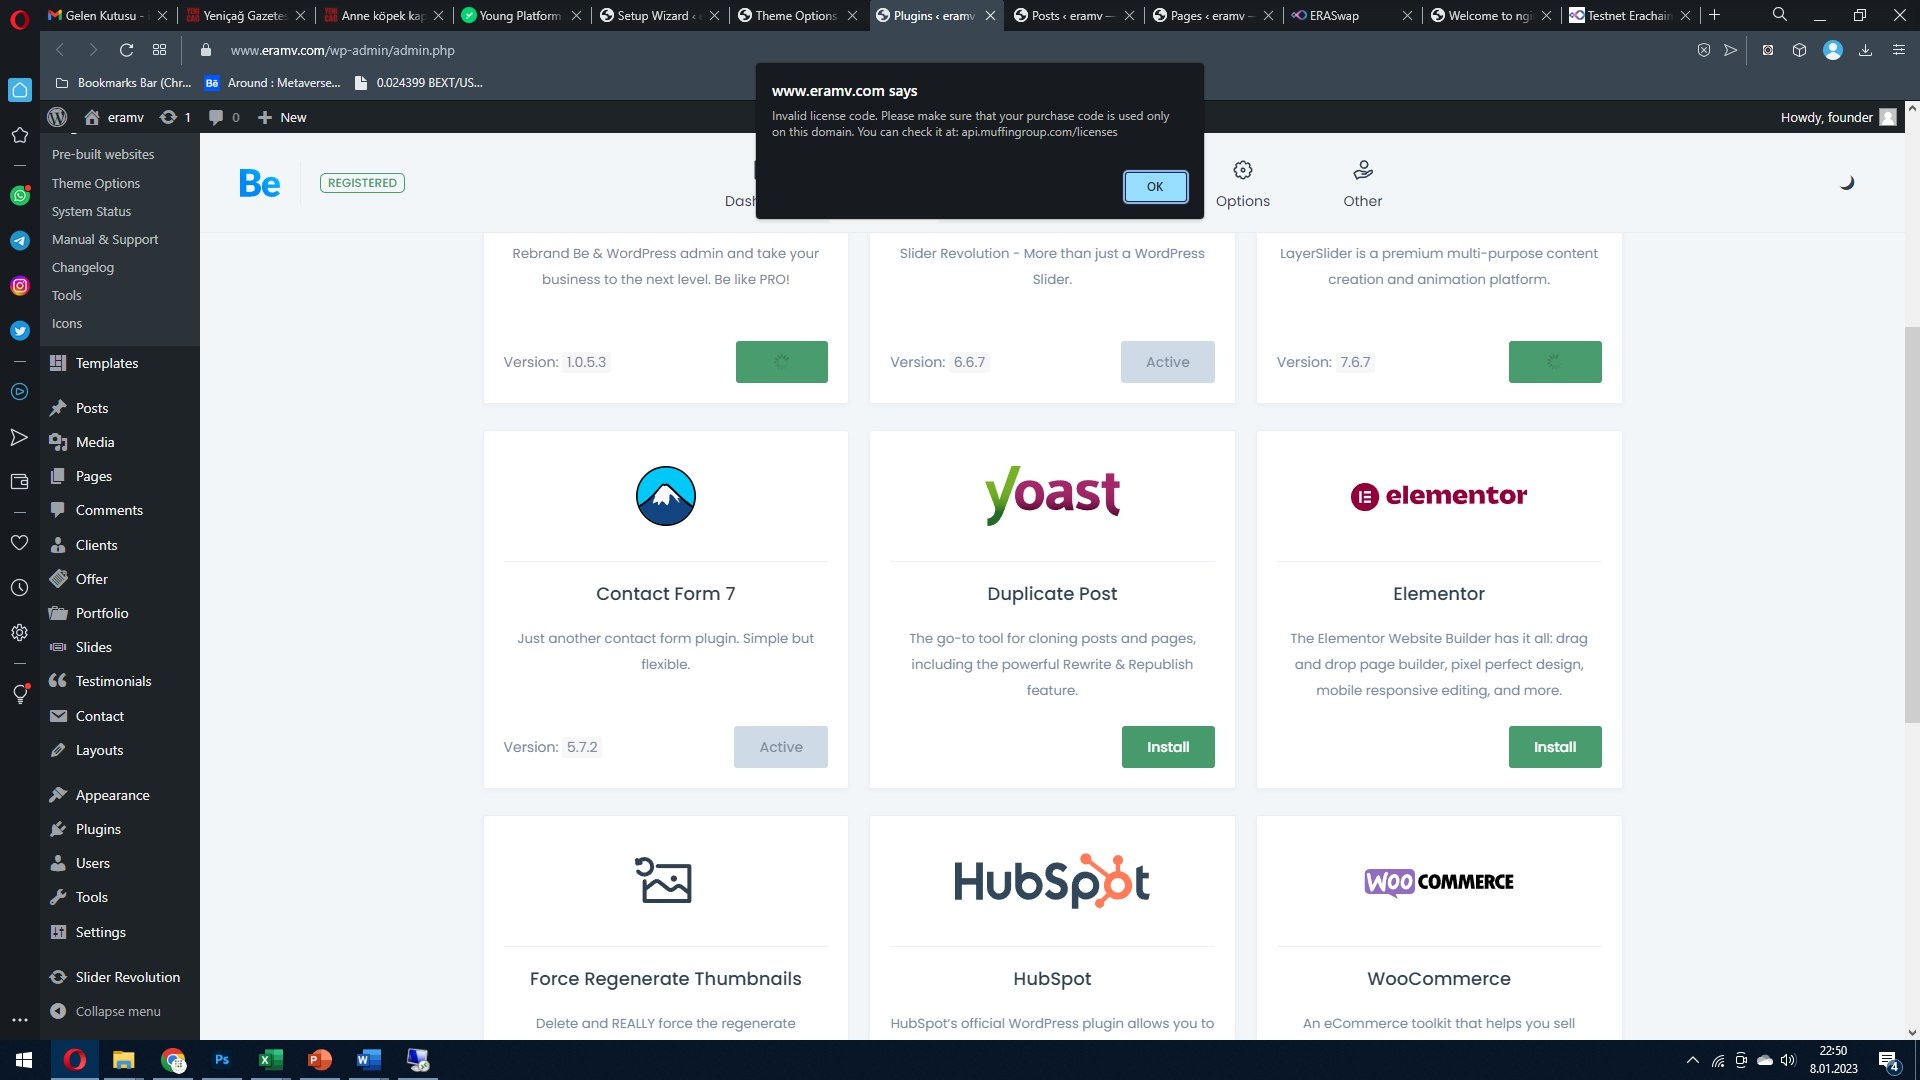Open Templates in admin menu
Screen dimensions: 1920x1080
click(x=107, y=363)
